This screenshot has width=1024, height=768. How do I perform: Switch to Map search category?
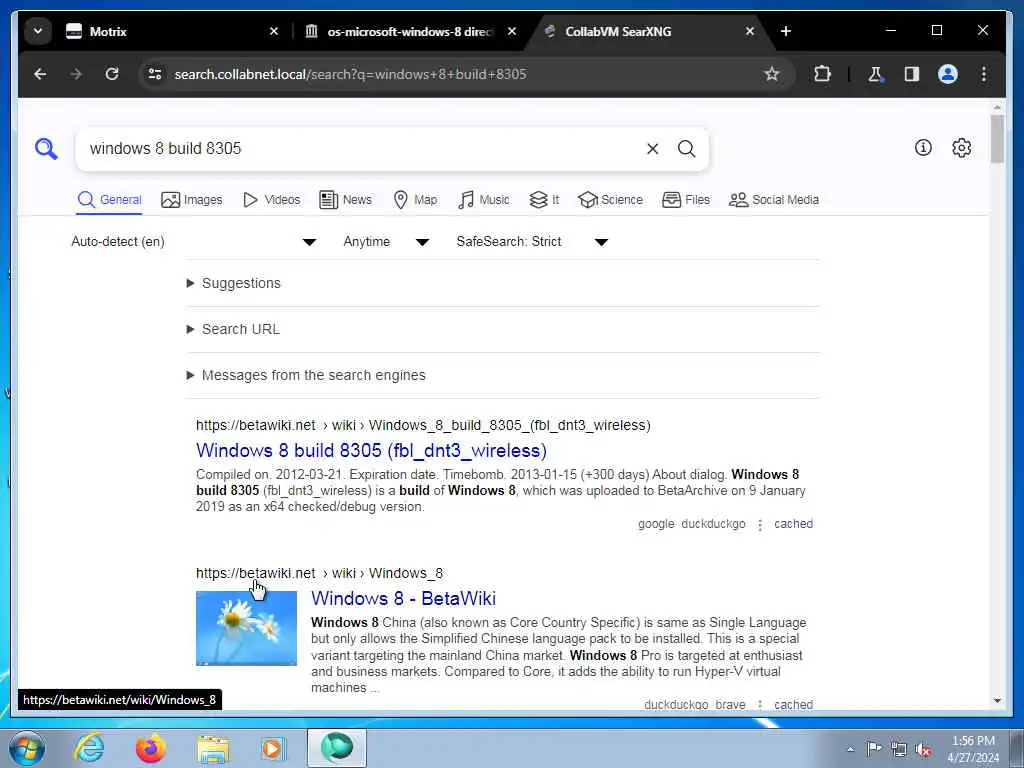point(416,200)
